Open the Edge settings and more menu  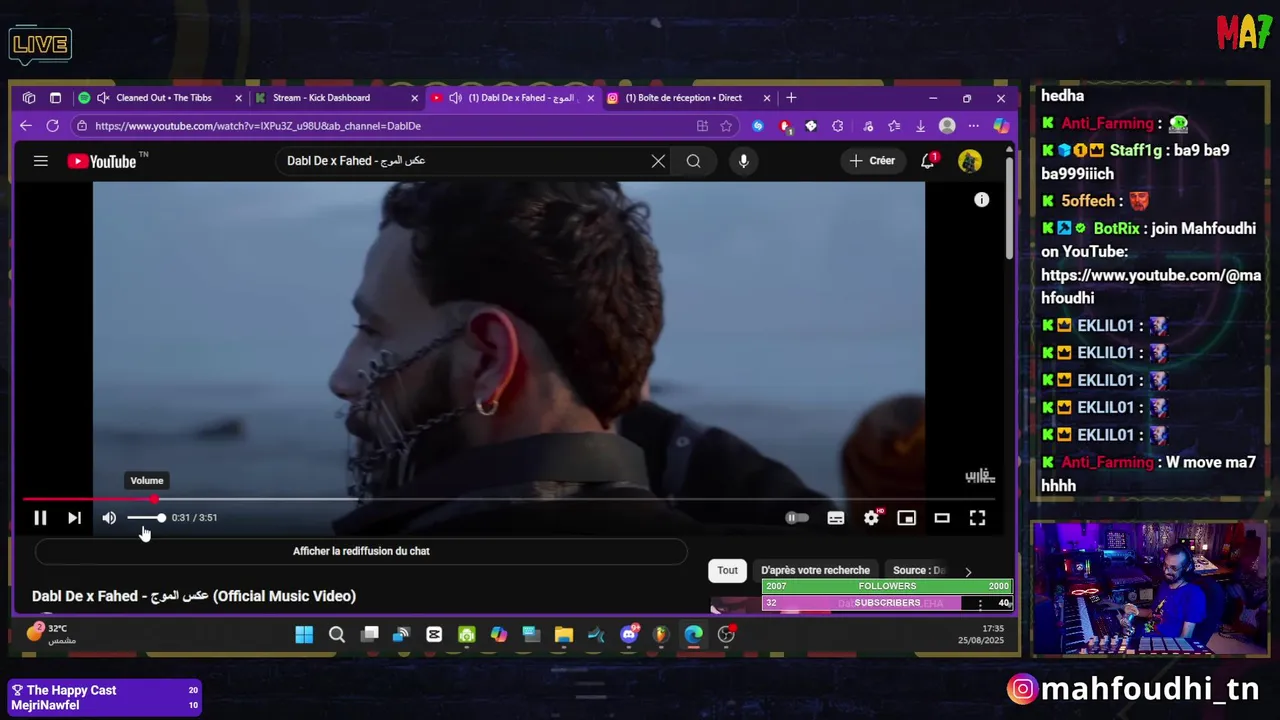coord(974,126)
